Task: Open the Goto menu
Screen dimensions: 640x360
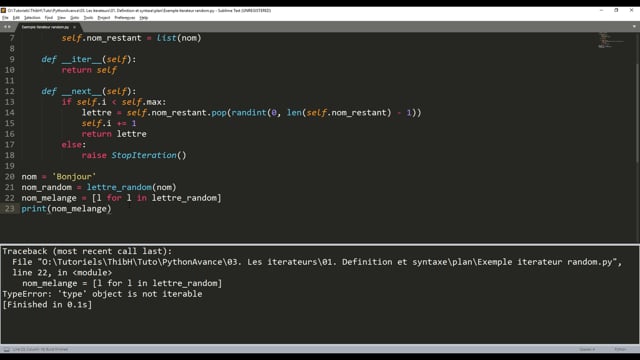Action: coord(74,18)
